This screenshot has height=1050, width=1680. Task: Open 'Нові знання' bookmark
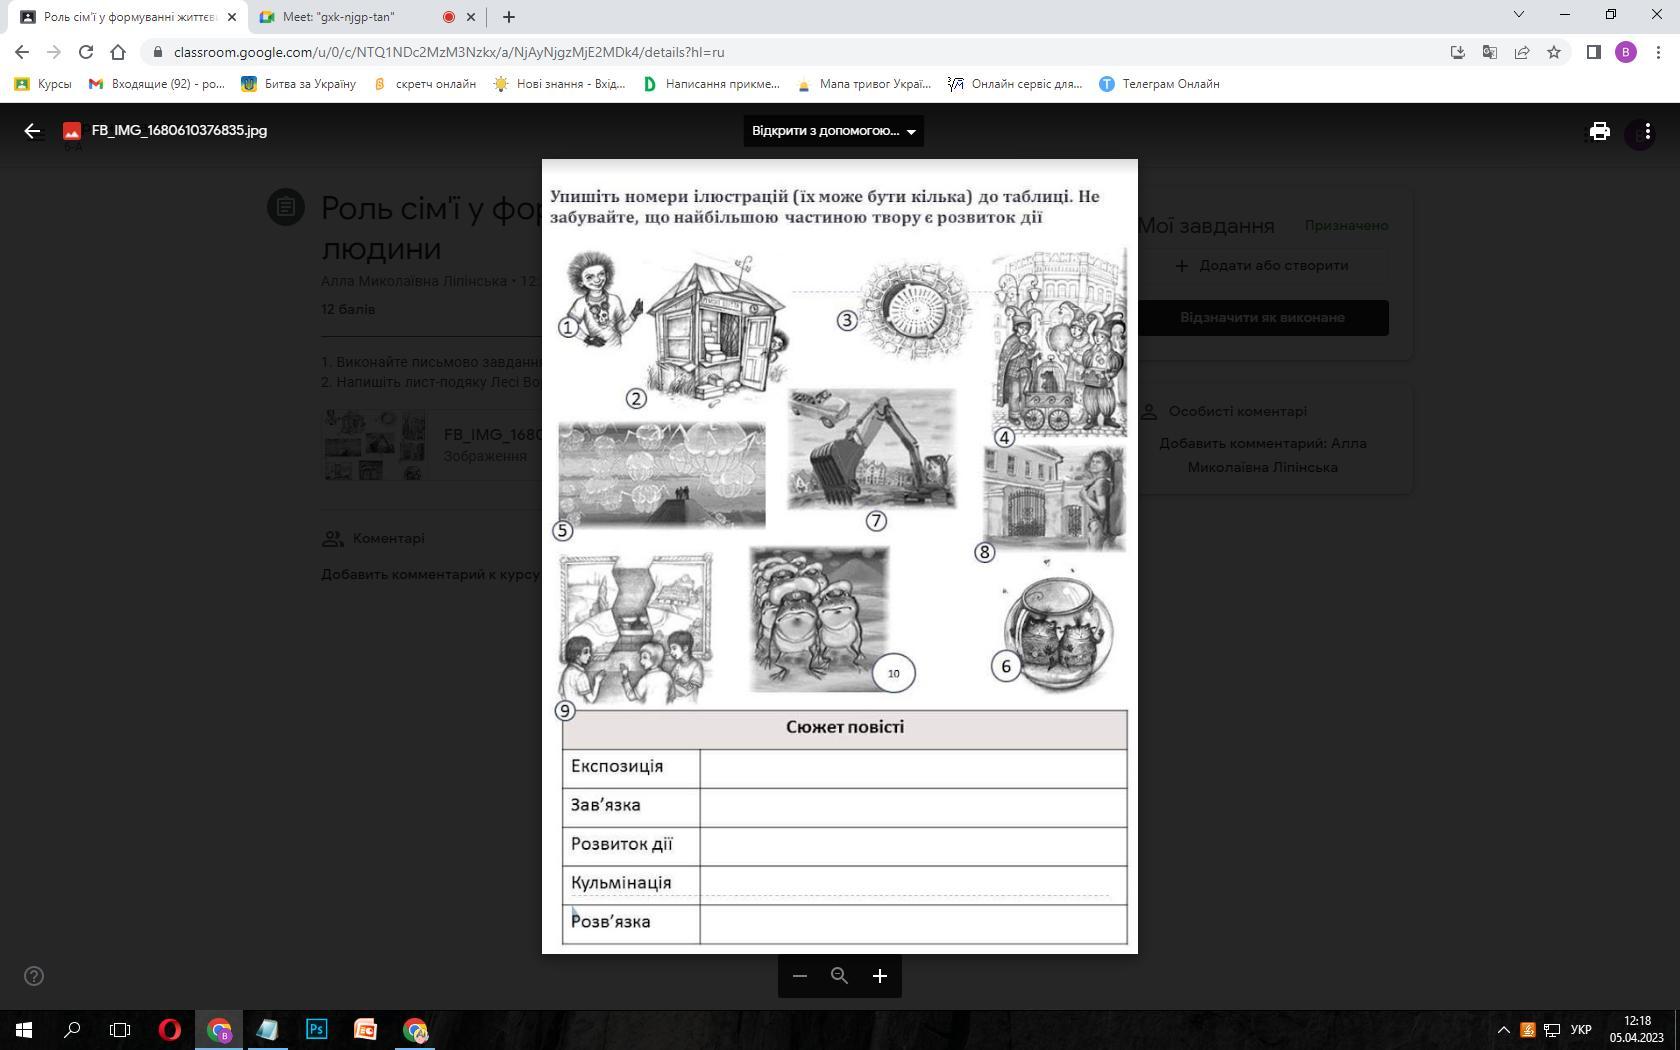coord(560,84)
